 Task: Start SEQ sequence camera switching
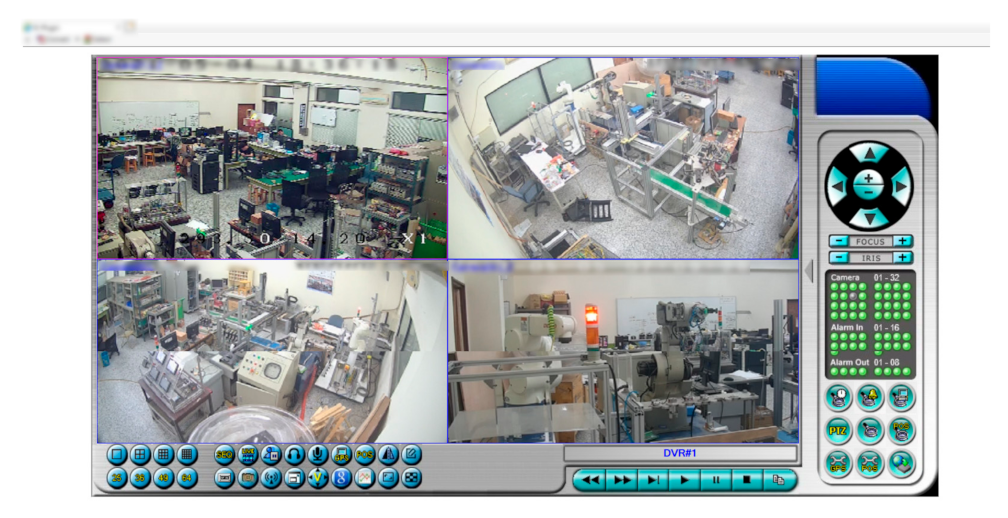[224, 454]
